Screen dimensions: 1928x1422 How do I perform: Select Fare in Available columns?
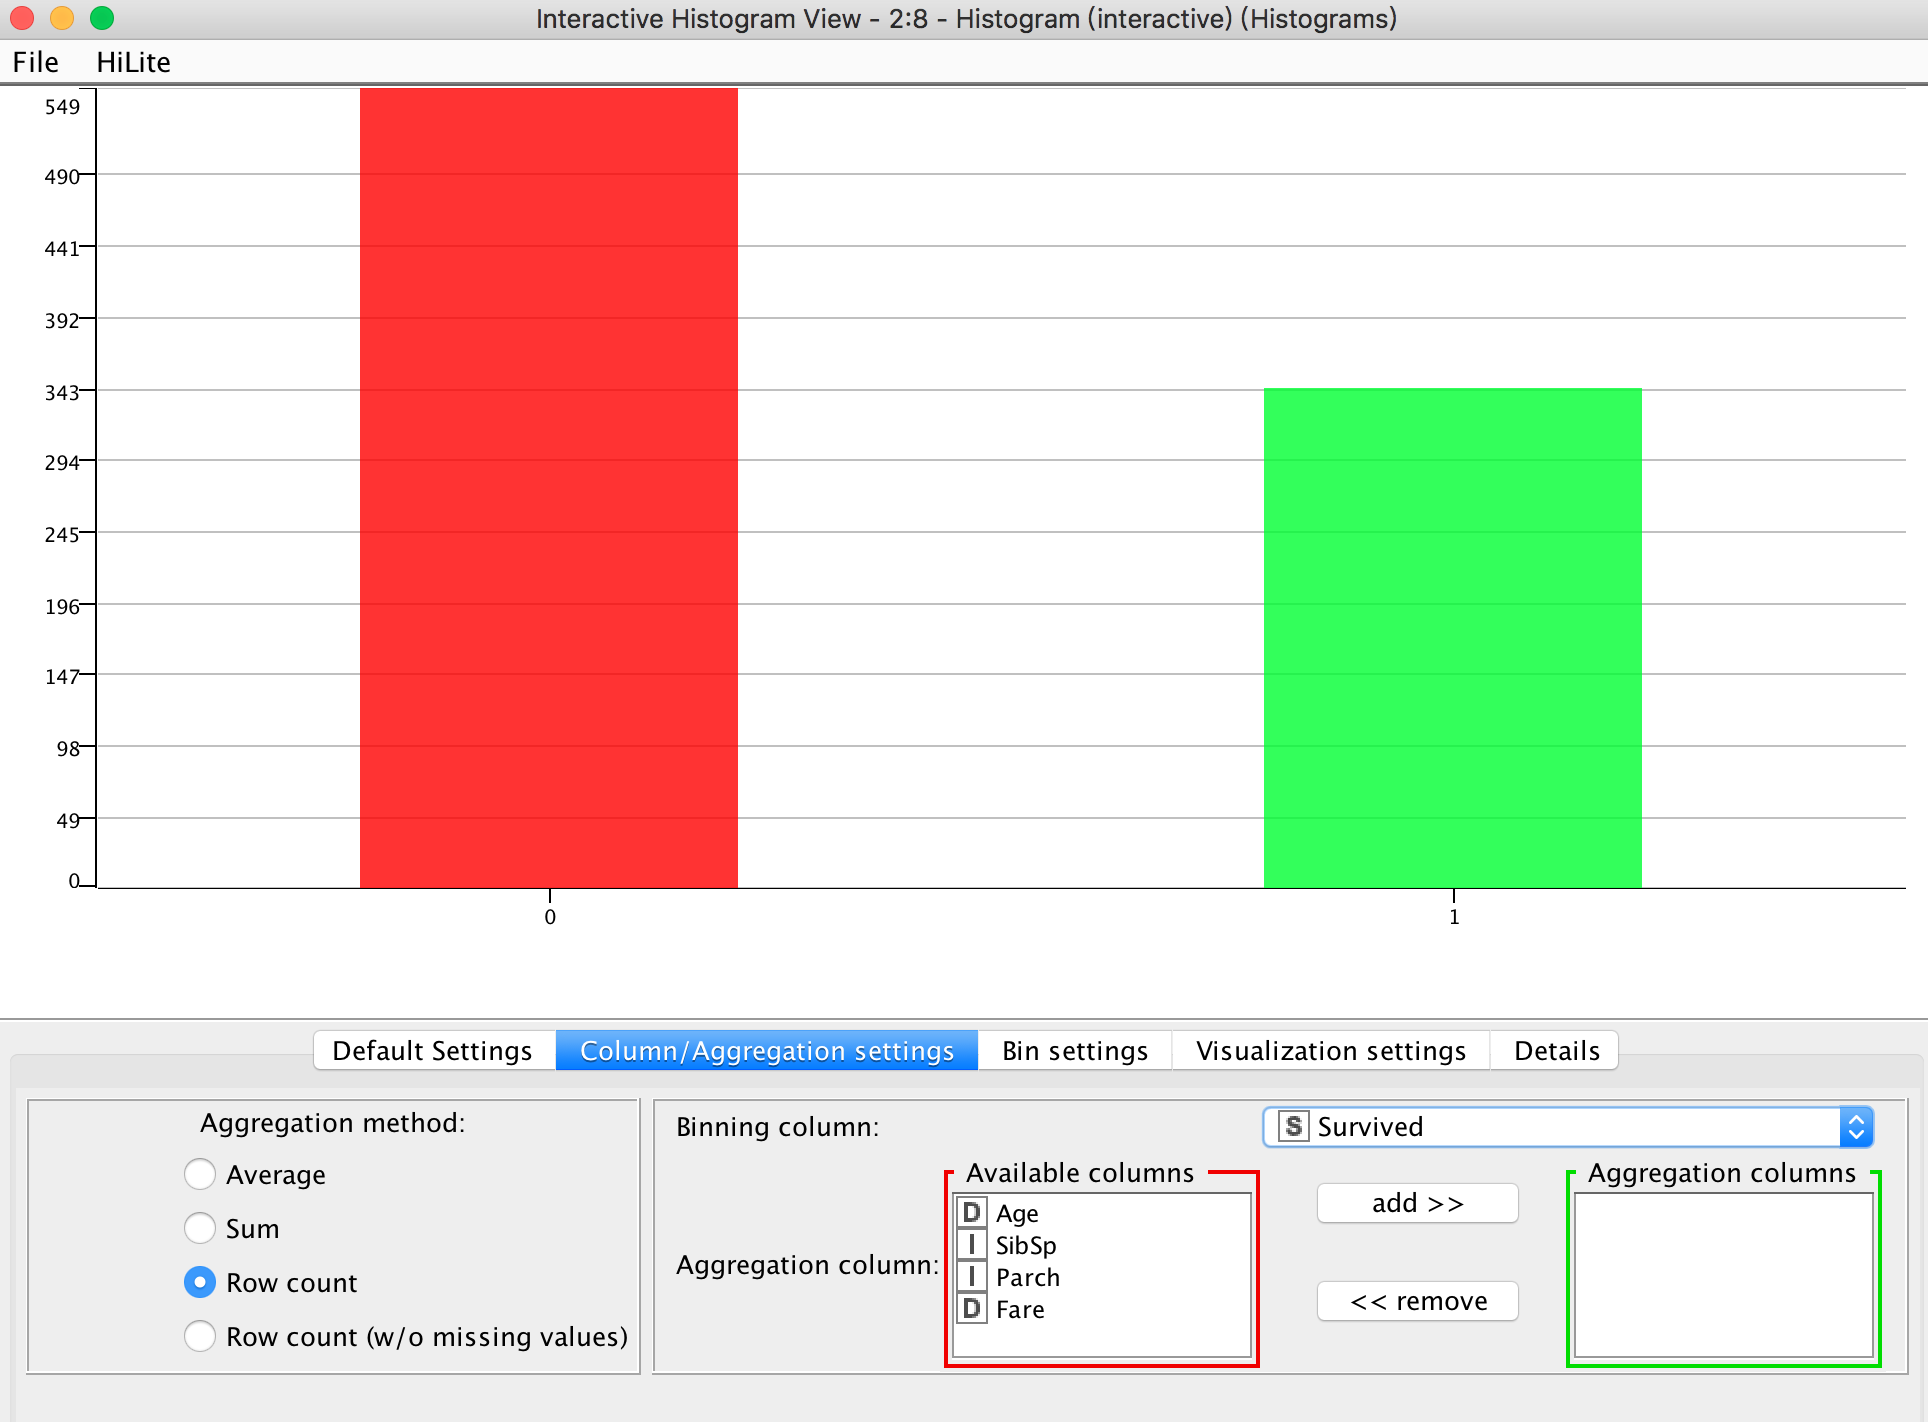tap(1103, 1309)
